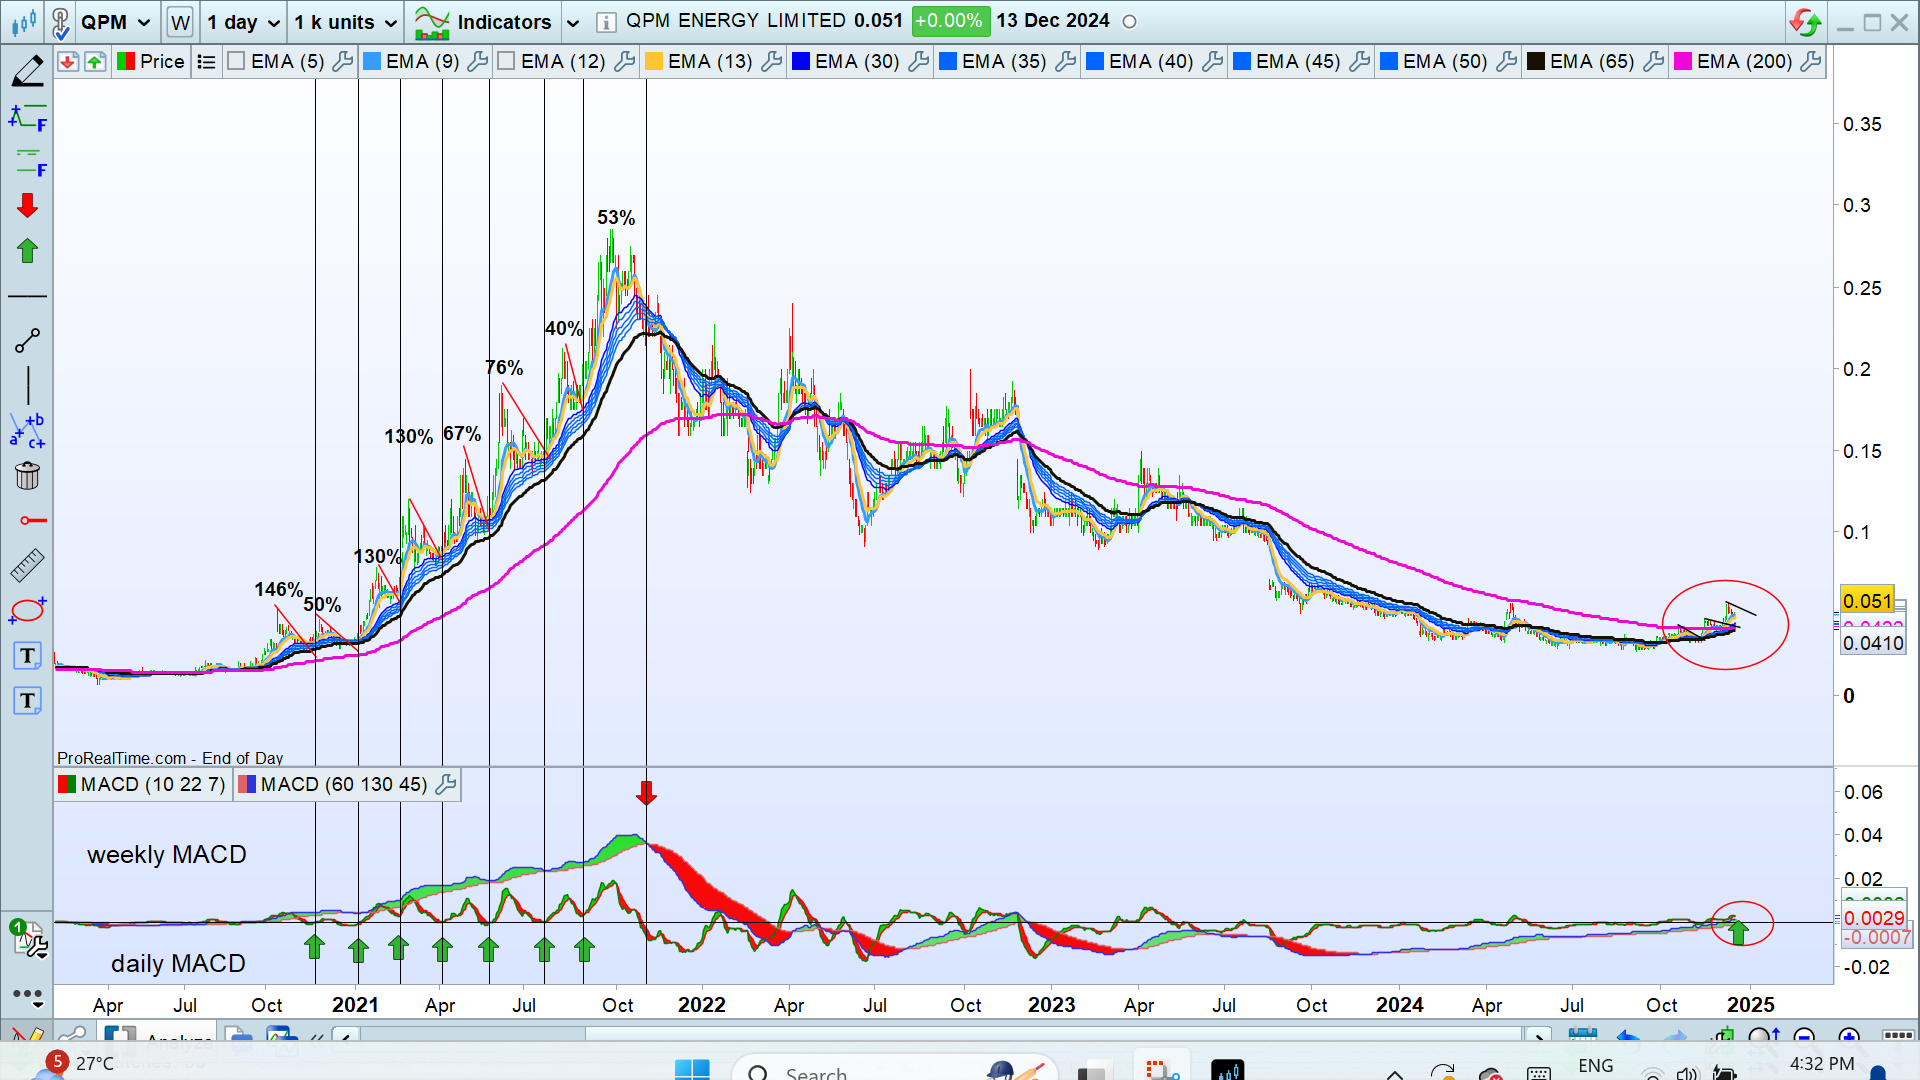The width and height of the screenshot is (1920, 1080).
Task: Open MACD (60 130 45) settings wrench
Action: coord(446,785)
